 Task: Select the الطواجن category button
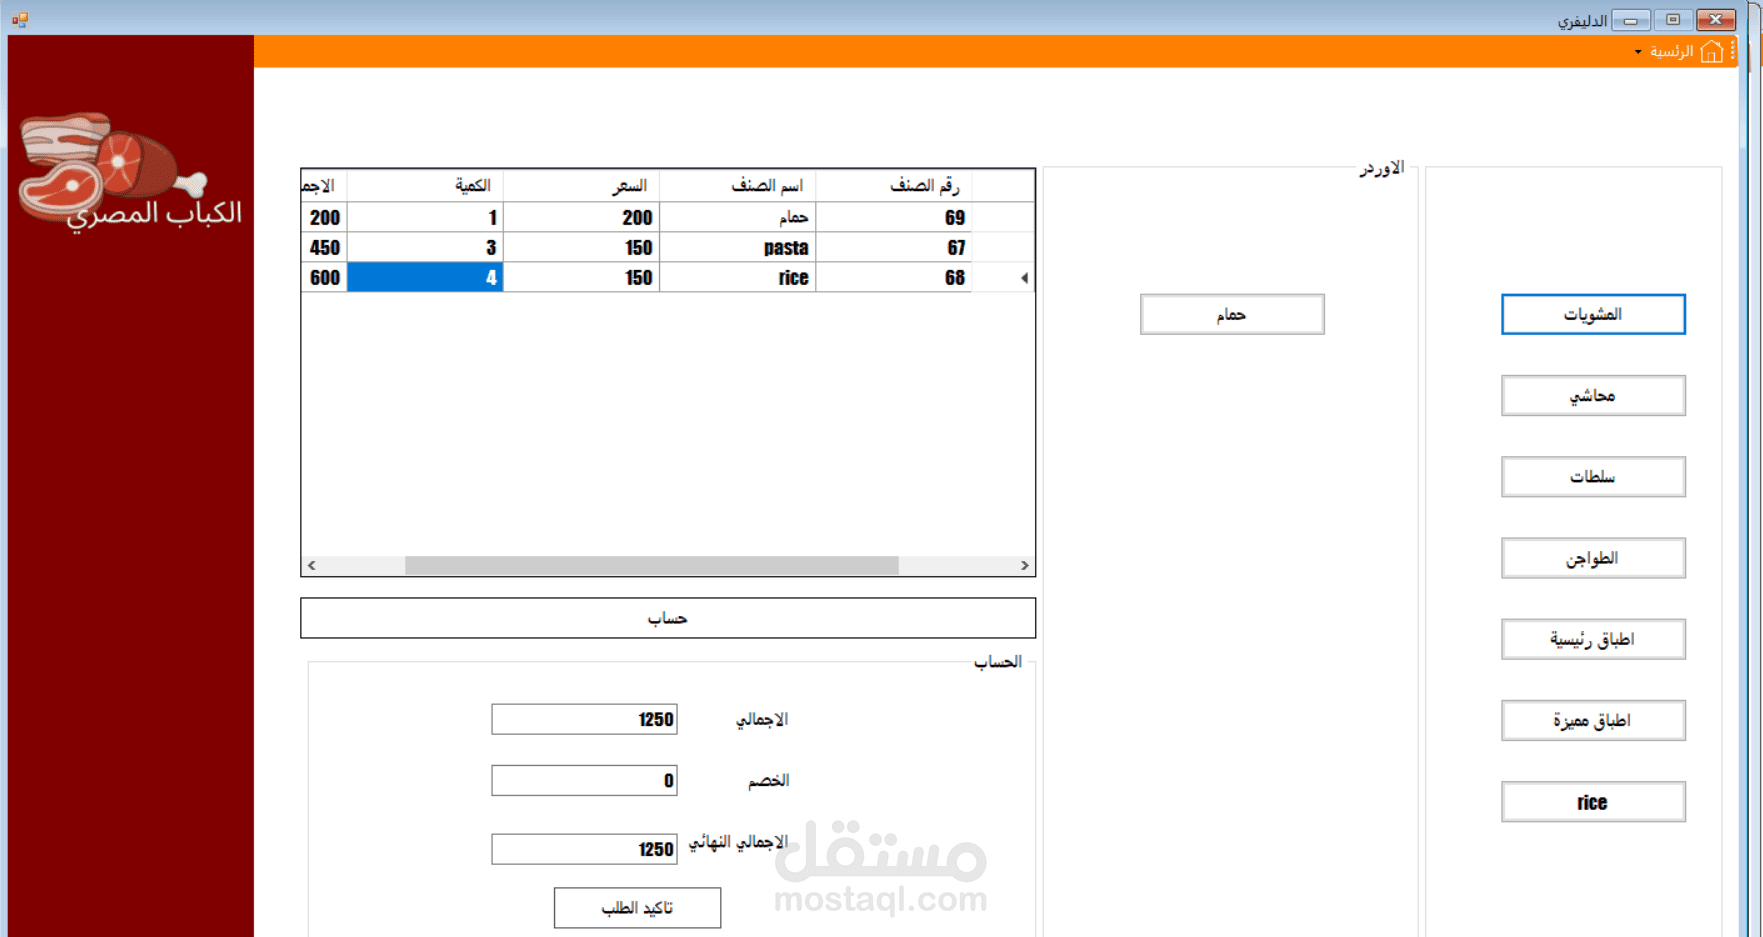[1593, 558]
